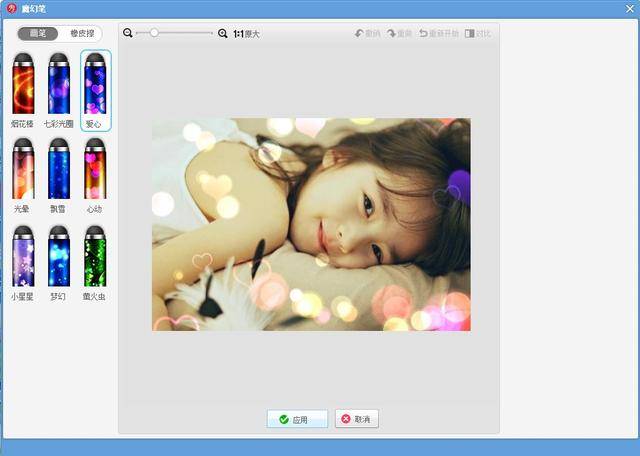Switch to 橡皮擦 eraser mode
Viewport: 640px width, 456px height.
pos(84,33)
